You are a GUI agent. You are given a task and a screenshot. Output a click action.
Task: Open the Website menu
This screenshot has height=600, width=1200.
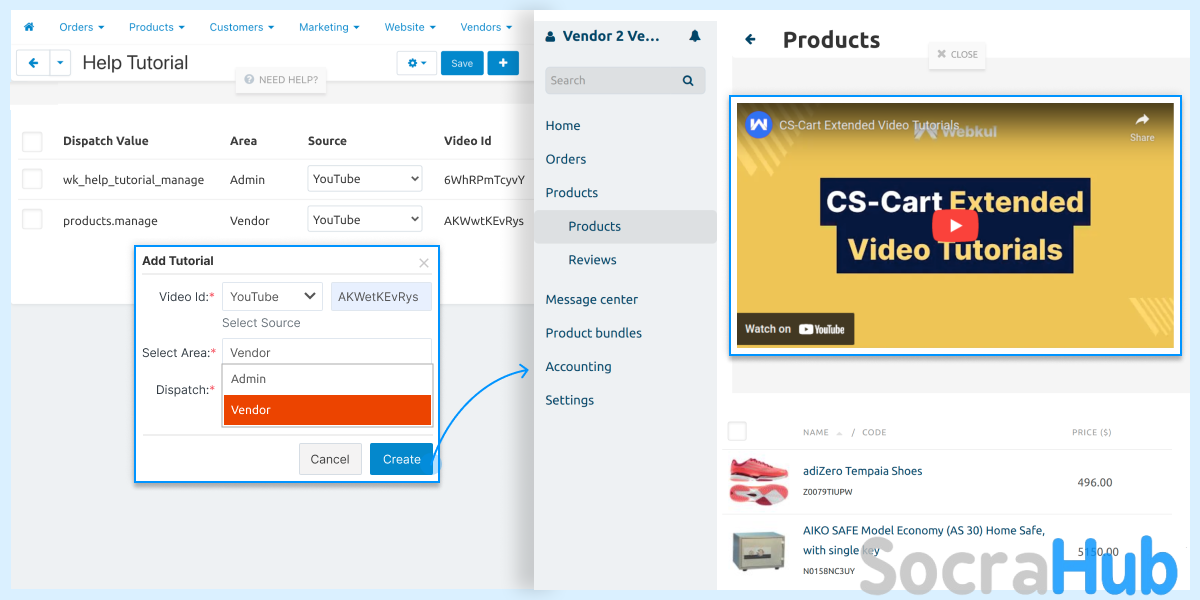coord(410,27)
